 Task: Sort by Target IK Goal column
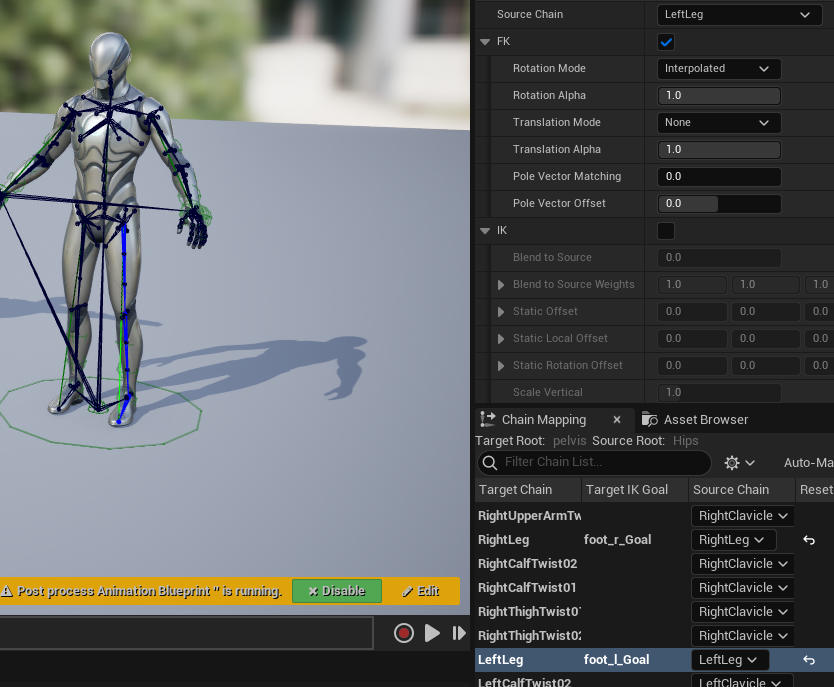coord(635,490)
